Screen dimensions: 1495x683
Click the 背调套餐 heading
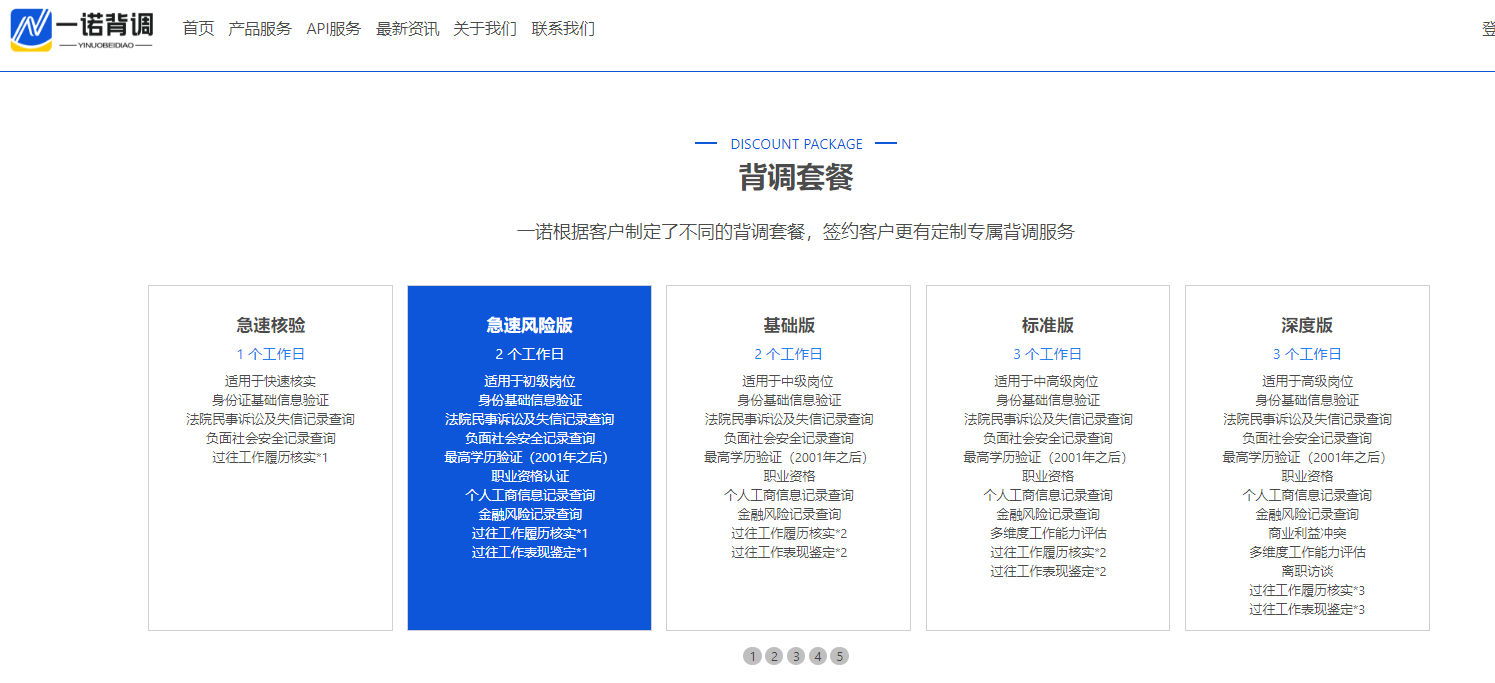796,178
